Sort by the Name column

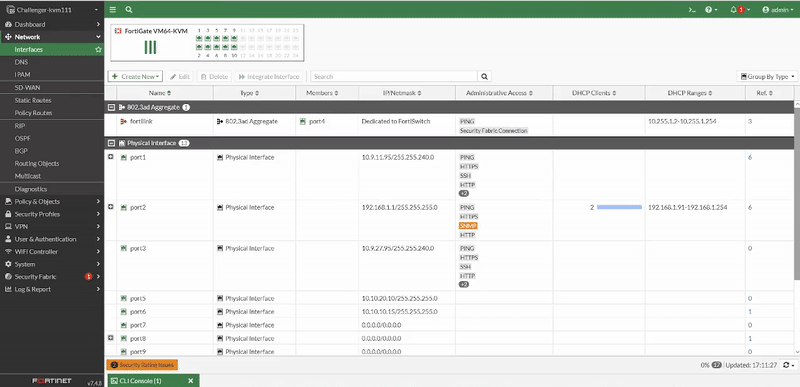(x=160, y=93)
